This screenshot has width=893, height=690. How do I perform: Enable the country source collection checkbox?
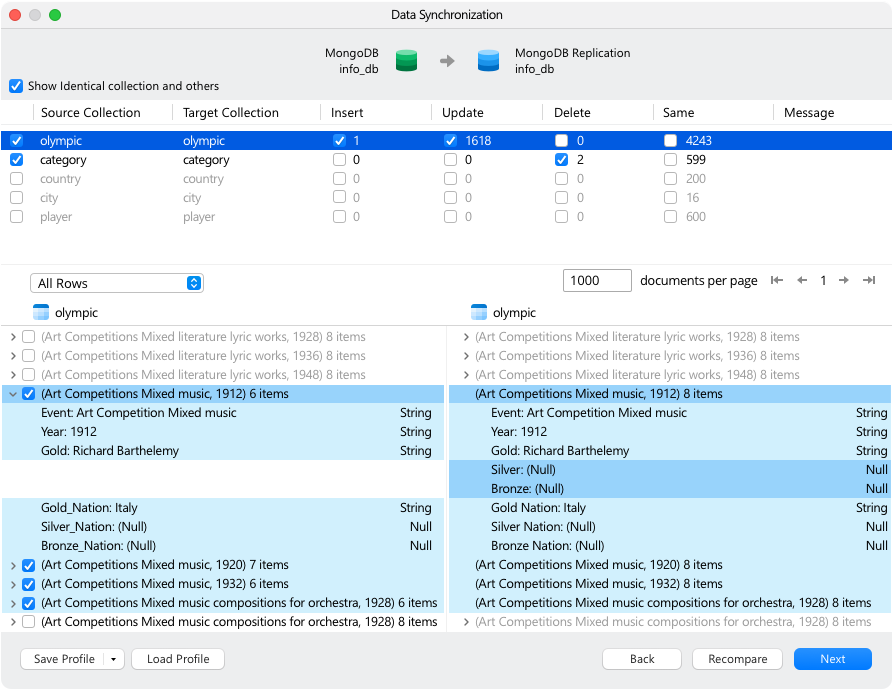click(x=17, y=179)
